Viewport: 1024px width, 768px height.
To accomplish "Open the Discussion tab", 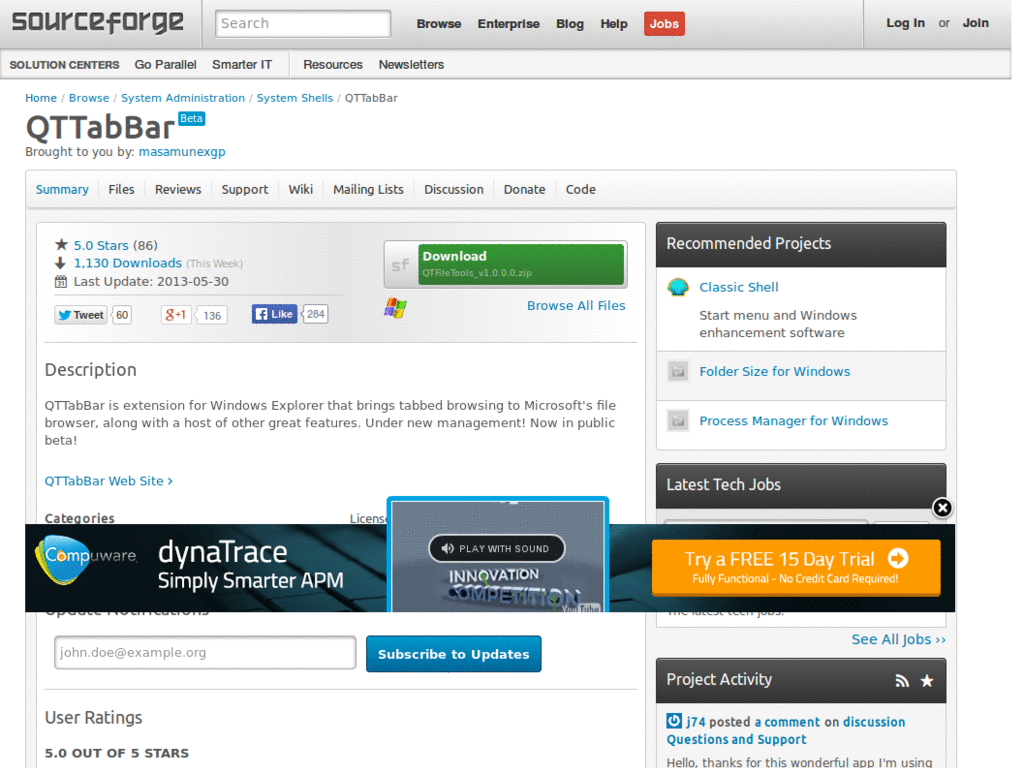I will click(454, 189).
